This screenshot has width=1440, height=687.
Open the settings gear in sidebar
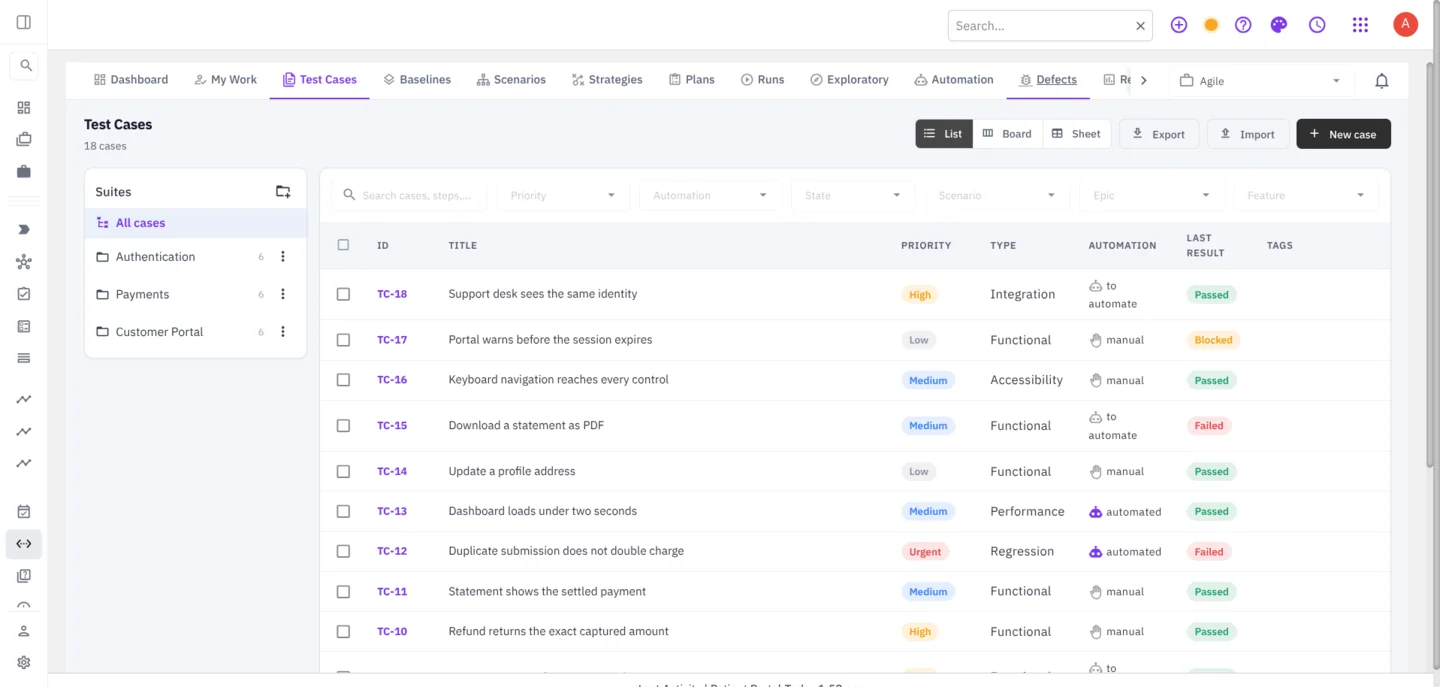[24, 663]
